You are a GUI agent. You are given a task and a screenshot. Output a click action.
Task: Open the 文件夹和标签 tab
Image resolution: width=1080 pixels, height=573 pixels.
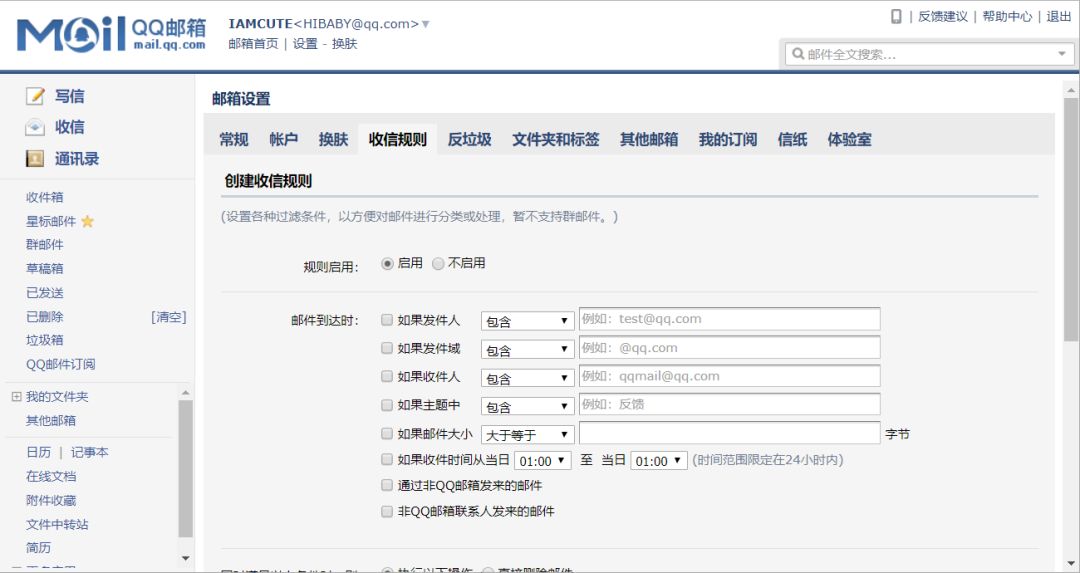click(555, 140)
